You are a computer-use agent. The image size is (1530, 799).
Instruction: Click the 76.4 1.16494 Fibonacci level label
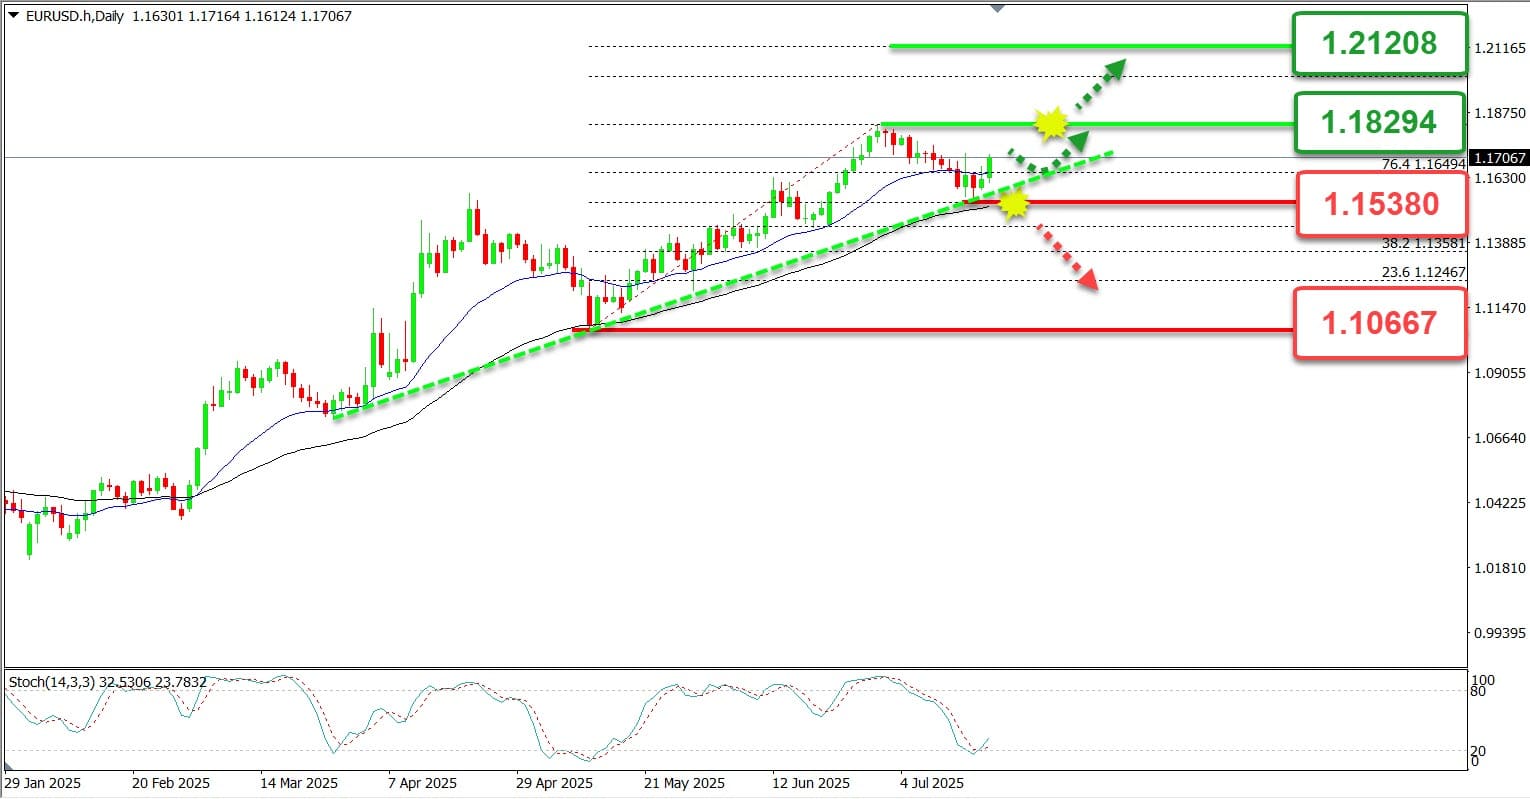click(x=1424, y=164)
